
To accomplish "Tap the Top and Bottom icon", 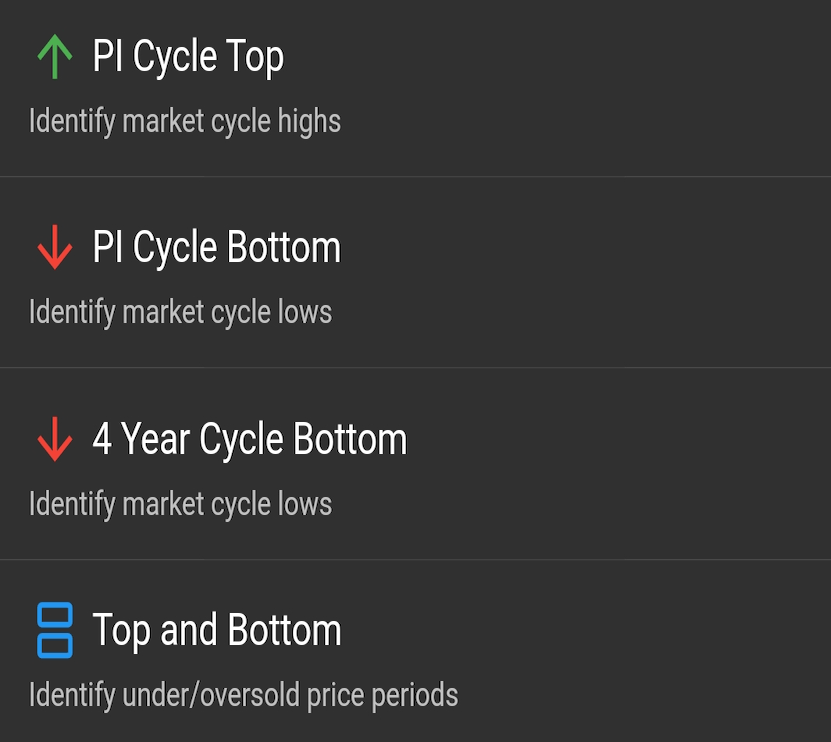I will click(54, 630).
